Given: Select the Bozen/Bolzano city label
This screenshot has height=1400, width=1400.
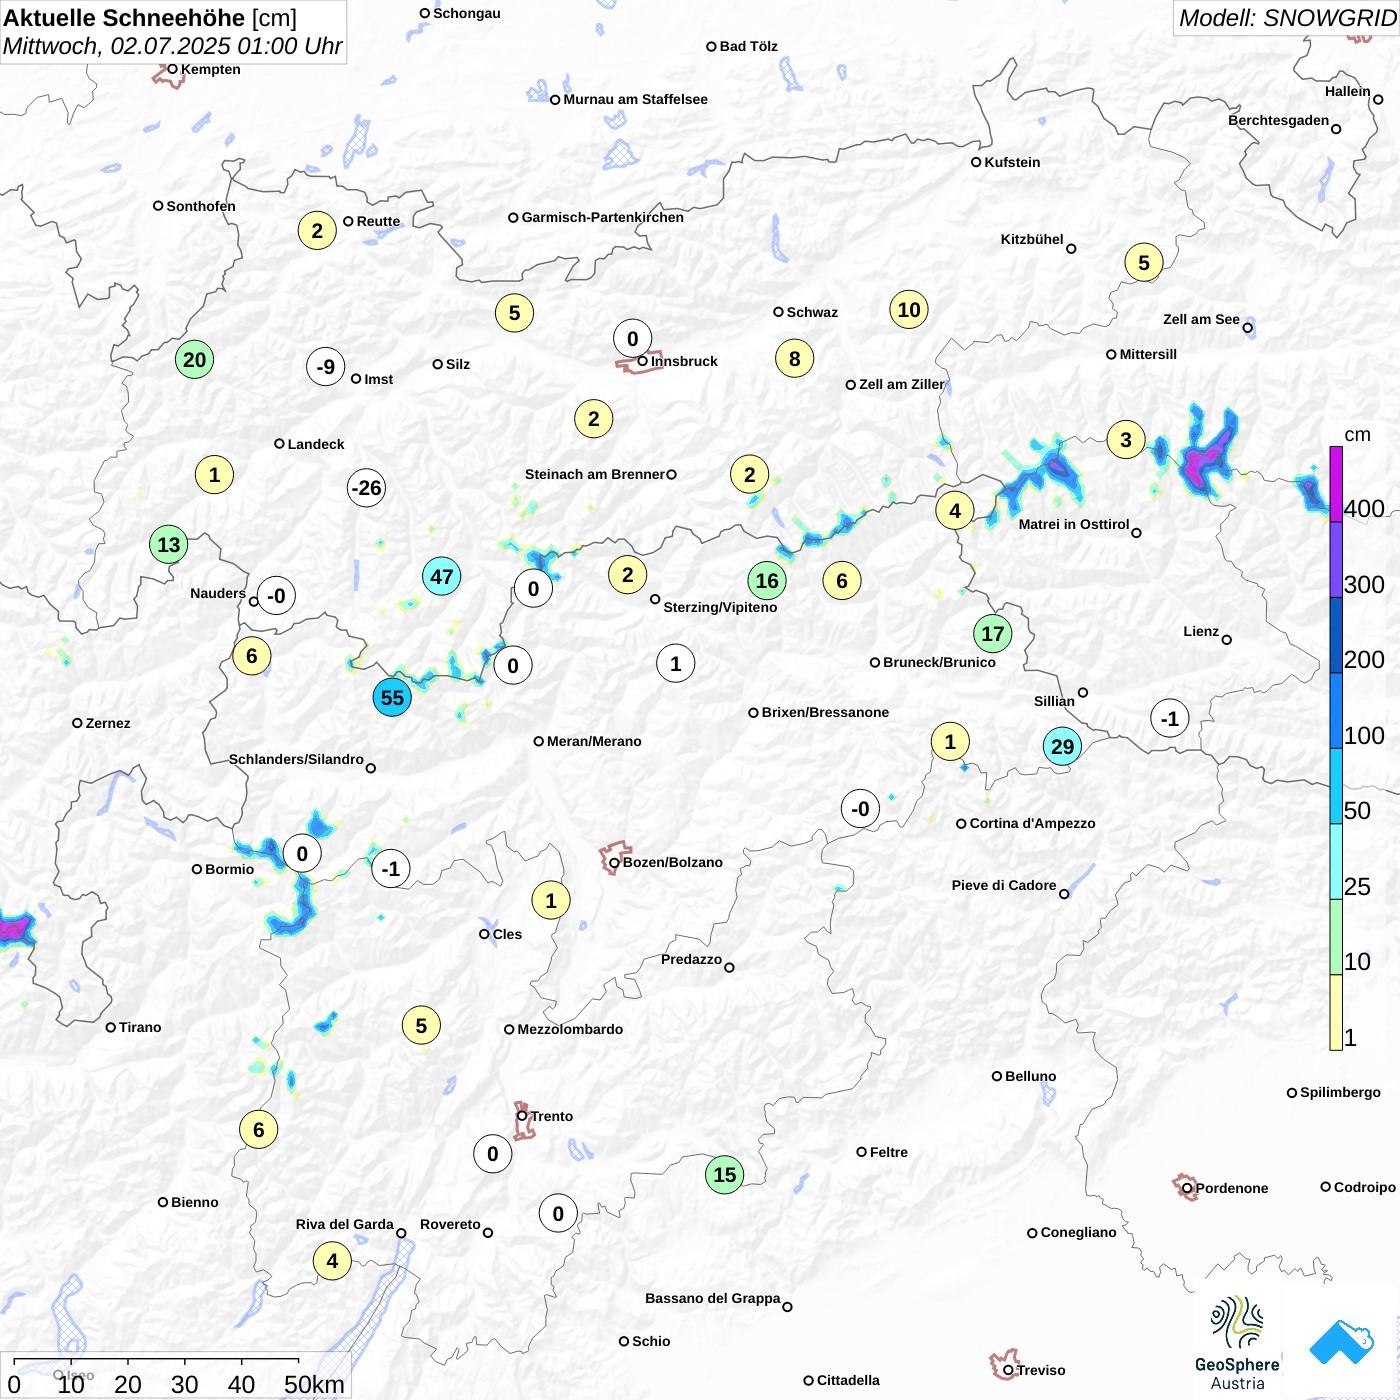Looking at the screenshot, I should 672,862.
